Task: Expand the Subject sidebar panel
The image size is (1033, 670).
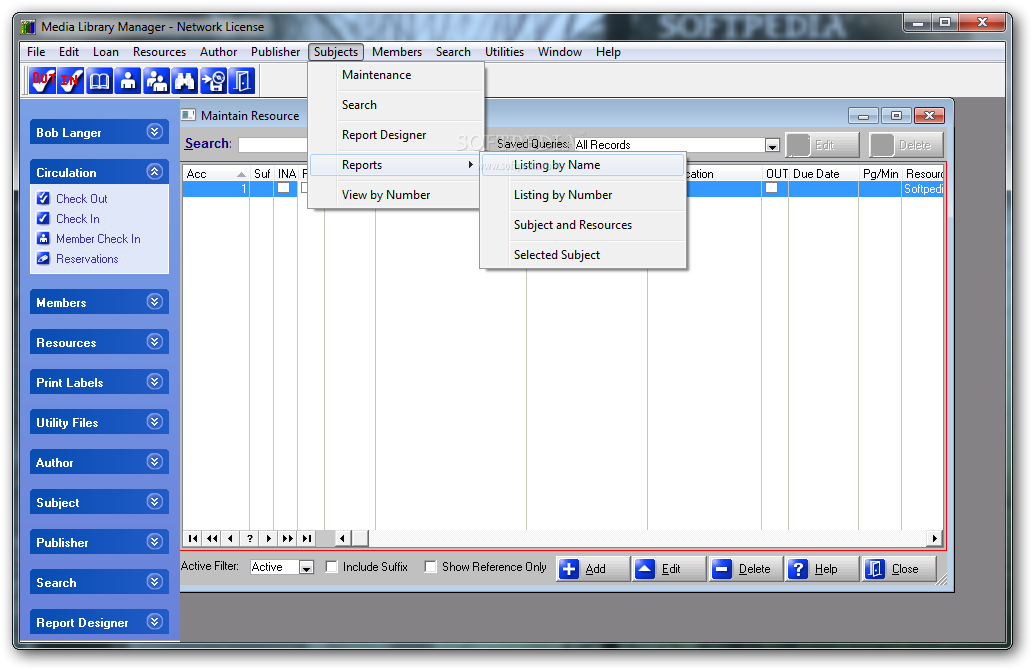Action: (155, 502)
